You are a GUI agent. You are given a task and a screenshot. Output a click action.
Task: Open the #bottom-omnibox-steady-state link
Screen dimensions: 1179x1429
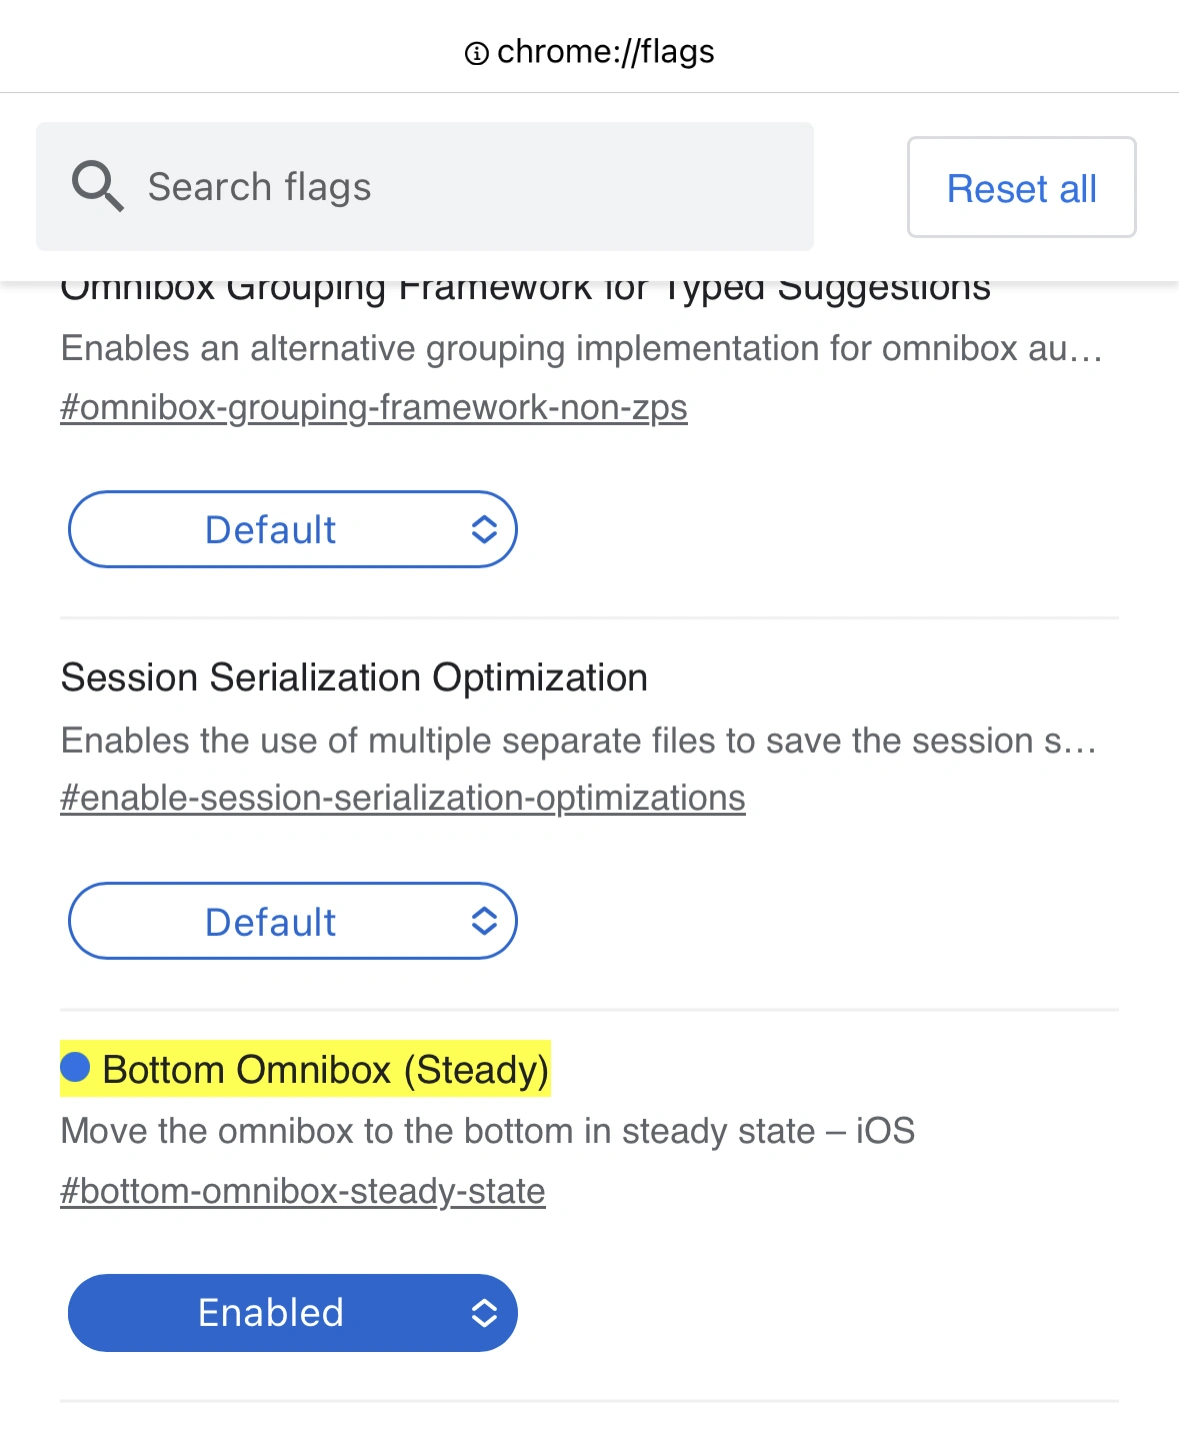(303, 1191)
